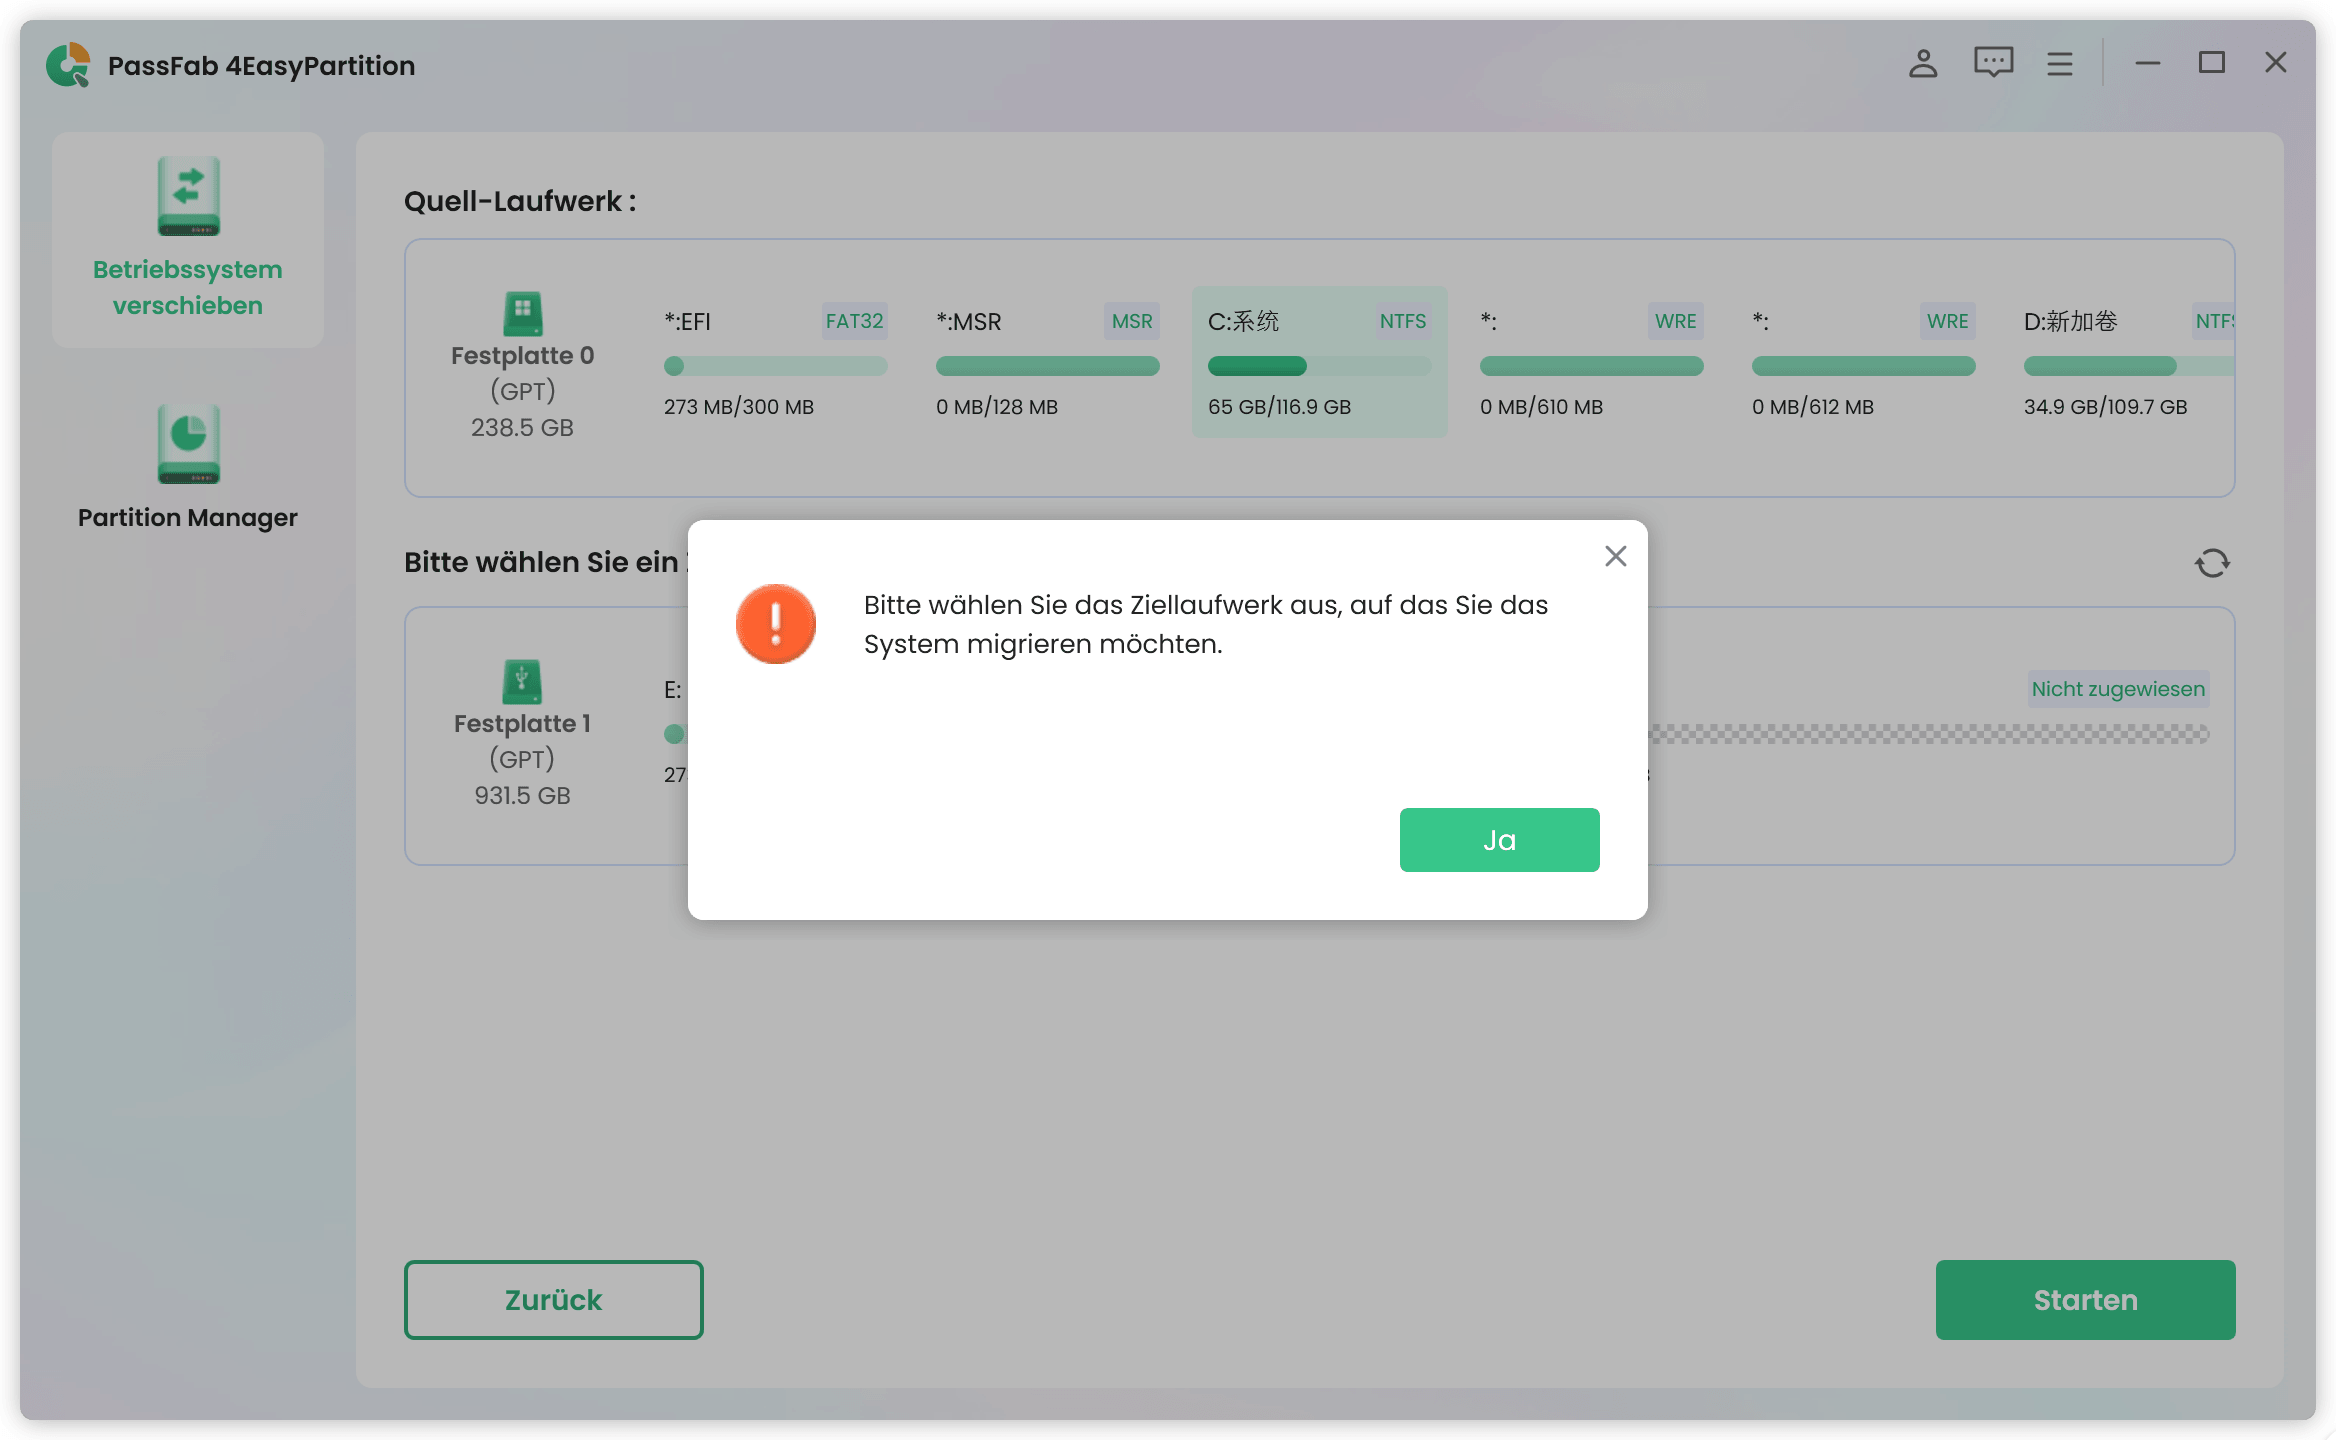Start the migration with Starten

(x=2084, y=1299)
